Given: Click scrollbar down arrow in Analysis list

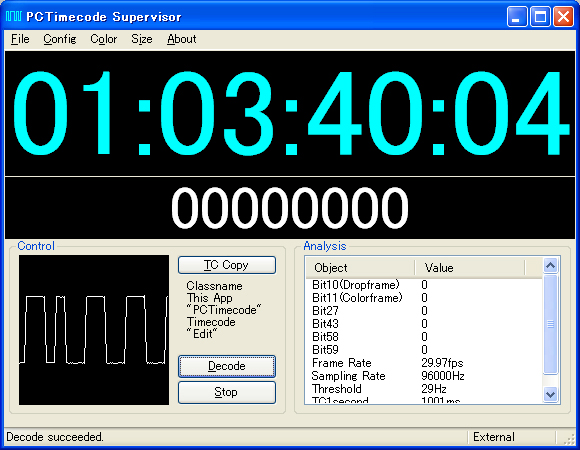Looking at the screenshot, I should click(x=550, y=394).
